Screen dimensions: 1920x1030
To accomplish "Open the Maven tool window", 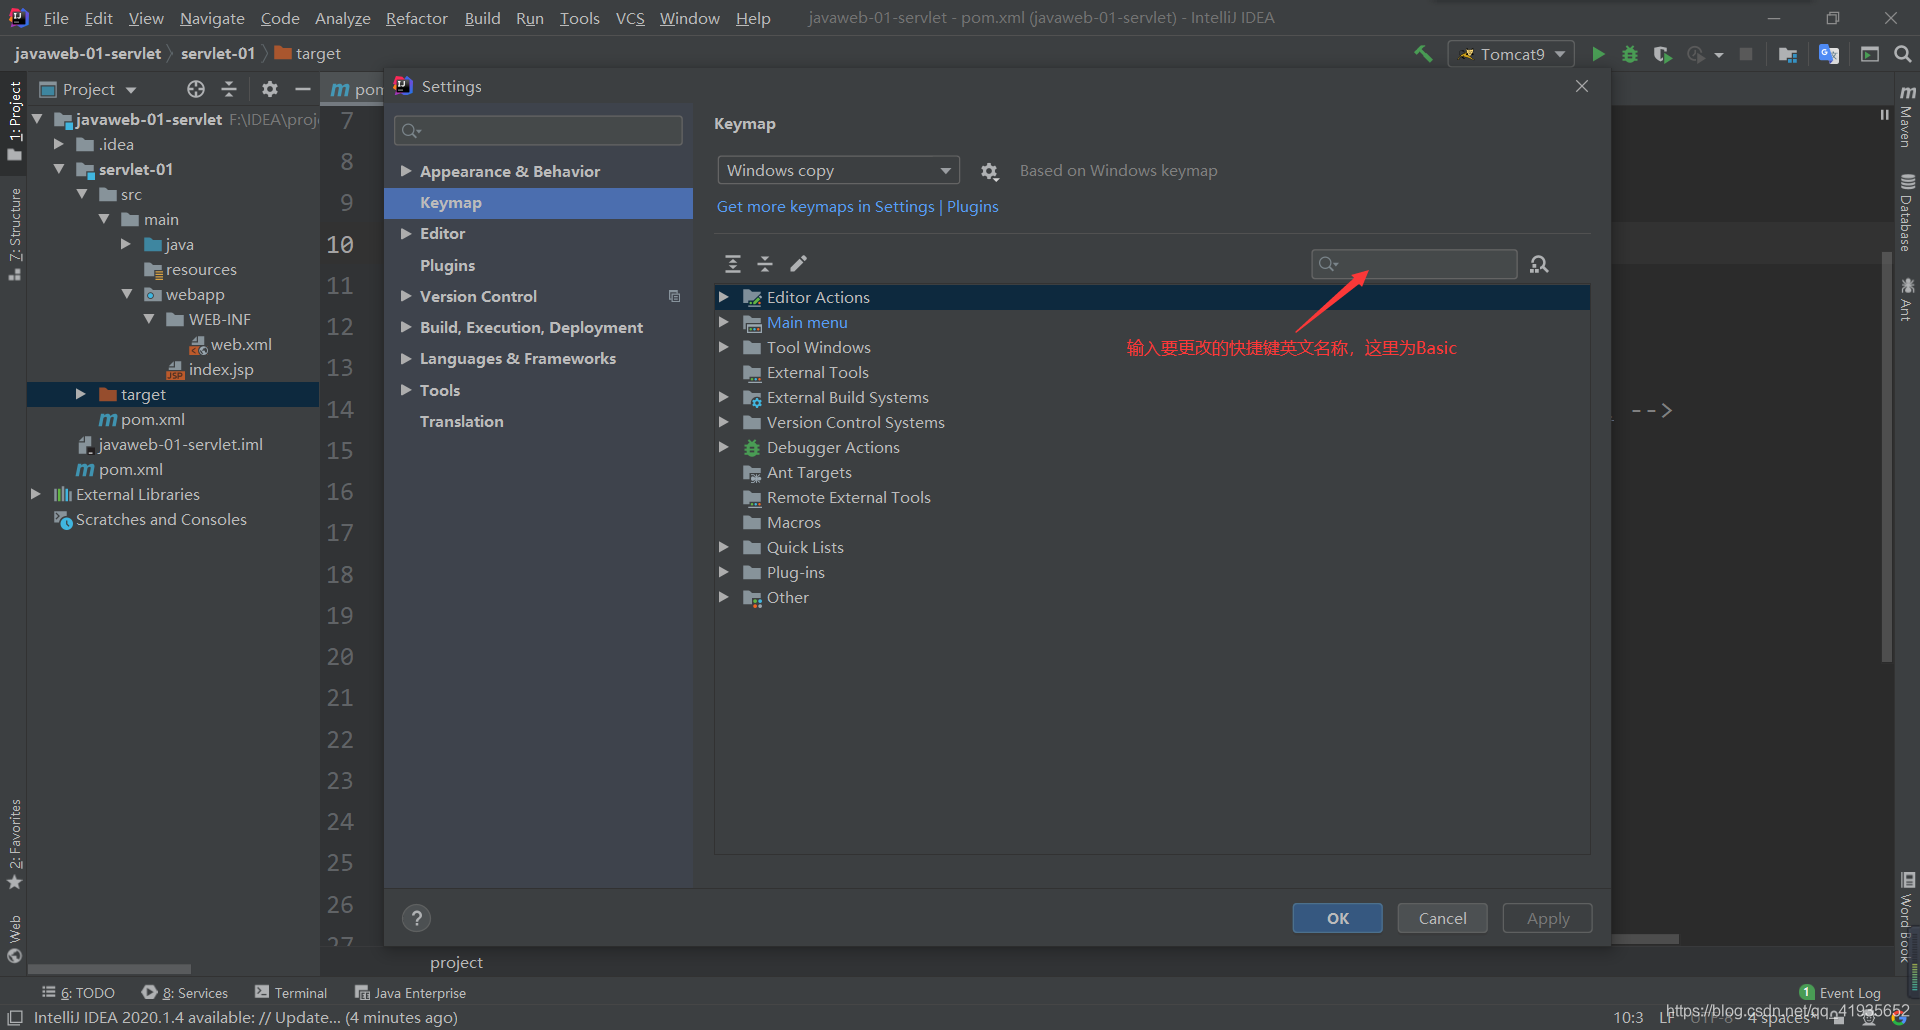I will pos(1907,115).
